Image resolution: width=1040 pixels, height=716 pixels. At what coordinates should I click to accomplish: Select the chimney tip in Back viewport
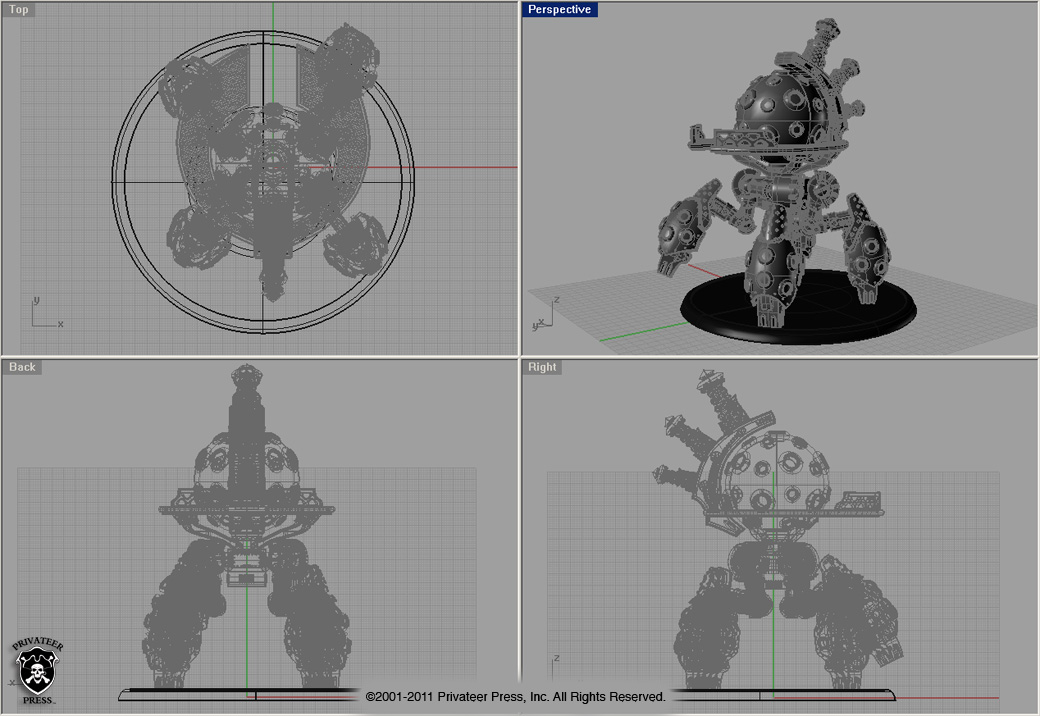pyautogui.click(x=245, y=377)
